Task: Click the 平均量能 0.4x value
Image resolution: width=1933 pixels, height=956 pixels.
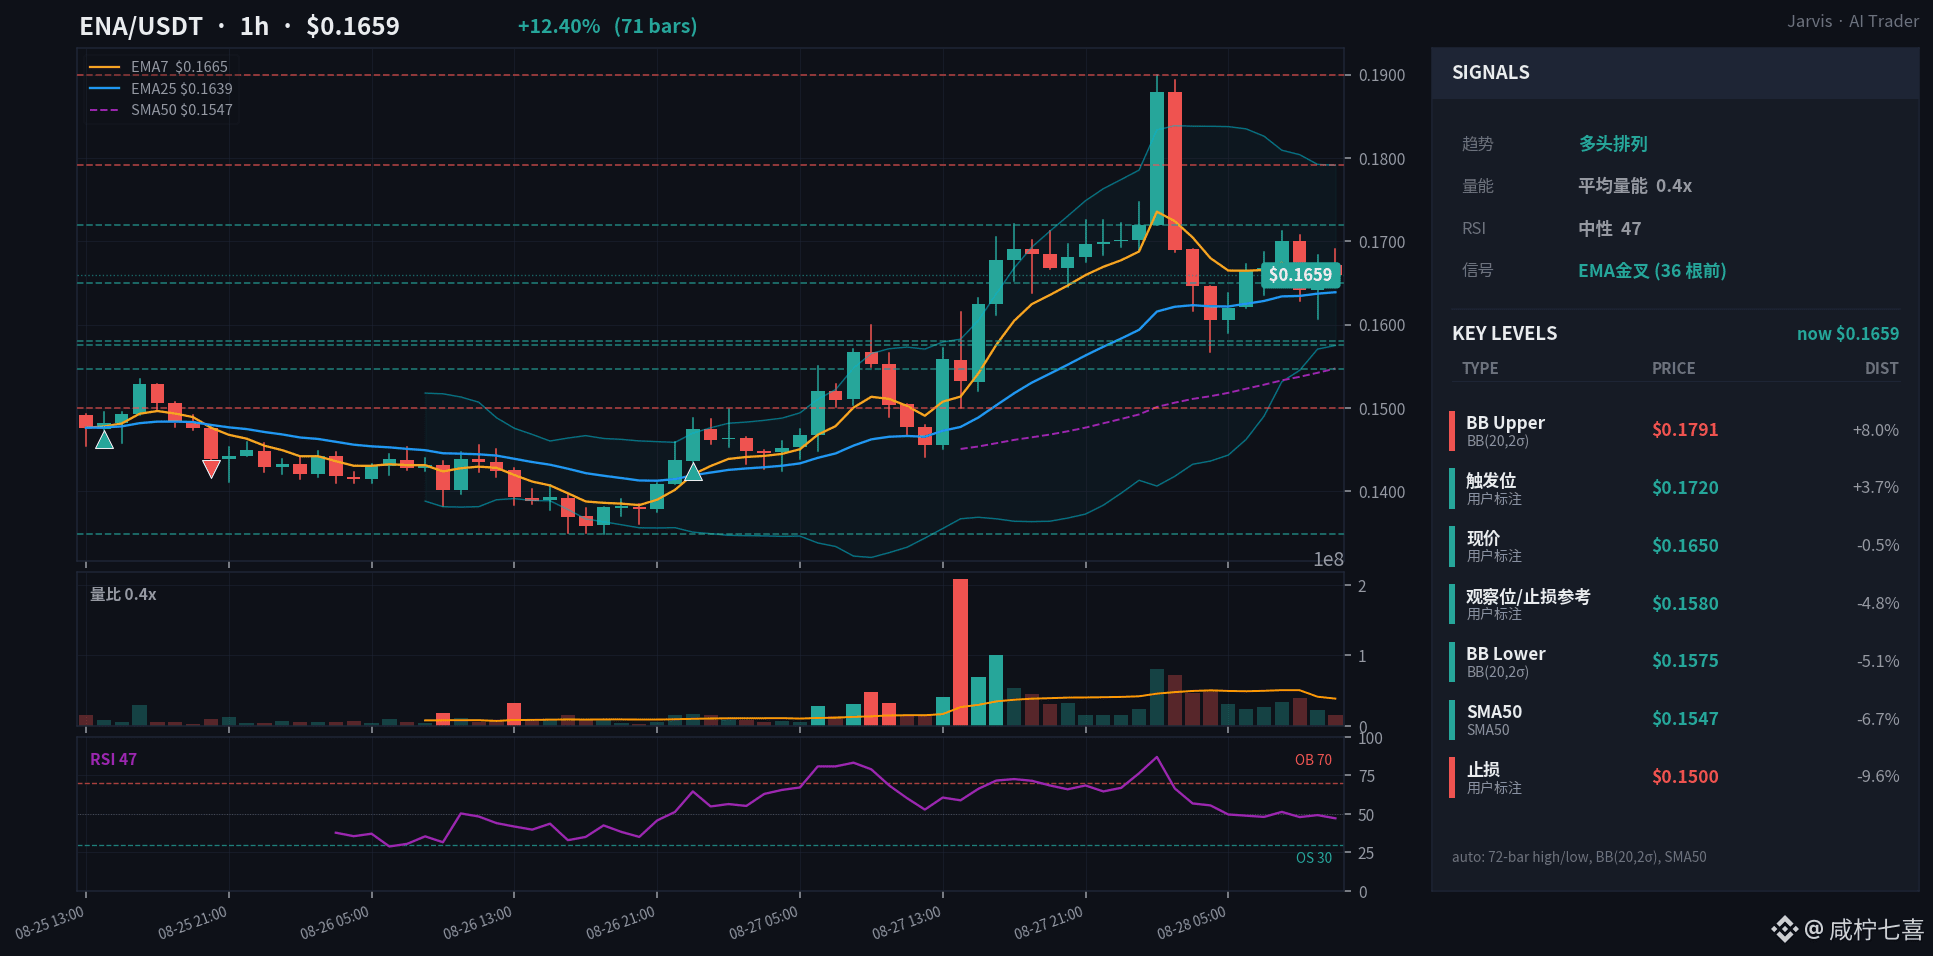Action: [x=1635, y=186]
